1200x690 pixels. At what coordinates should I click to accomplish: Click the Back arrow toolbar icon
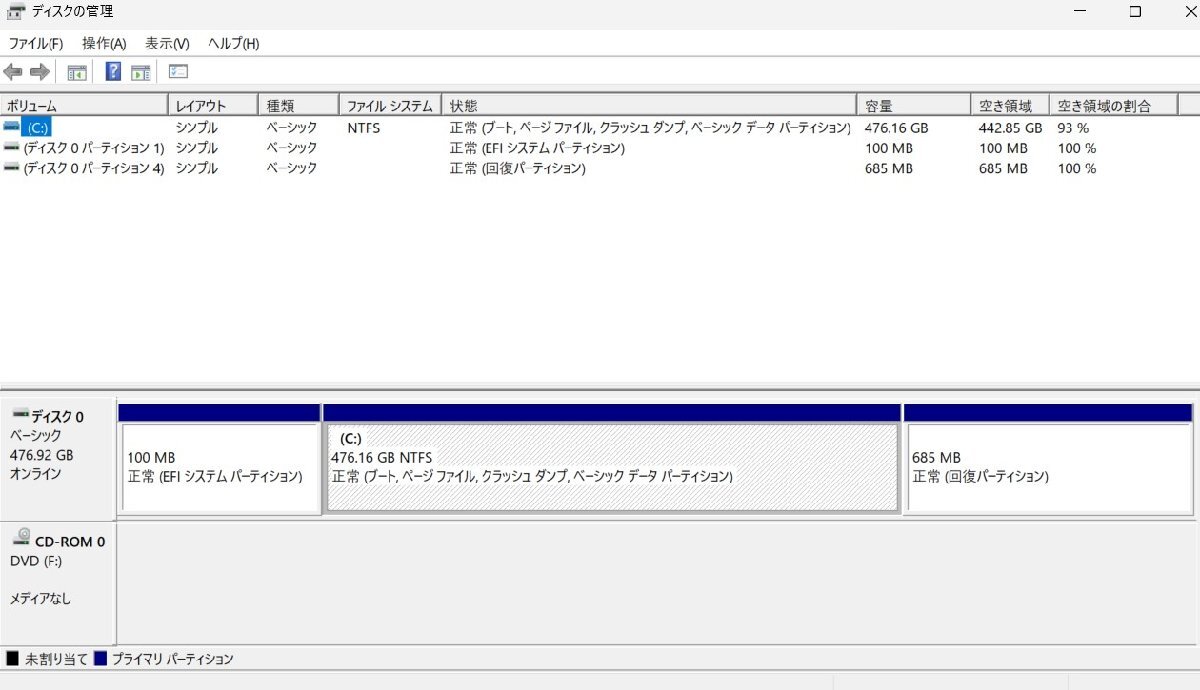point(13,72)
